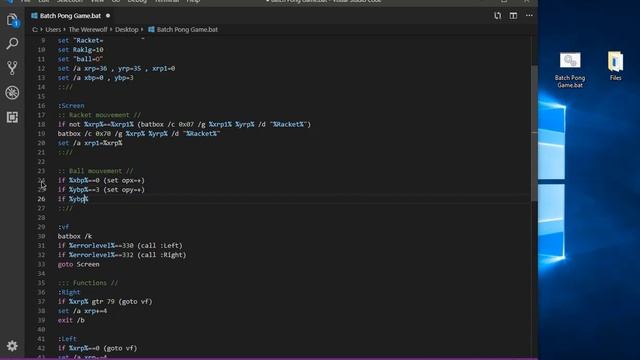The image size is (640, 360).
Task: Click the 'if not %xrp%==%xrp1%' batbox line
Action: point(184,124)
